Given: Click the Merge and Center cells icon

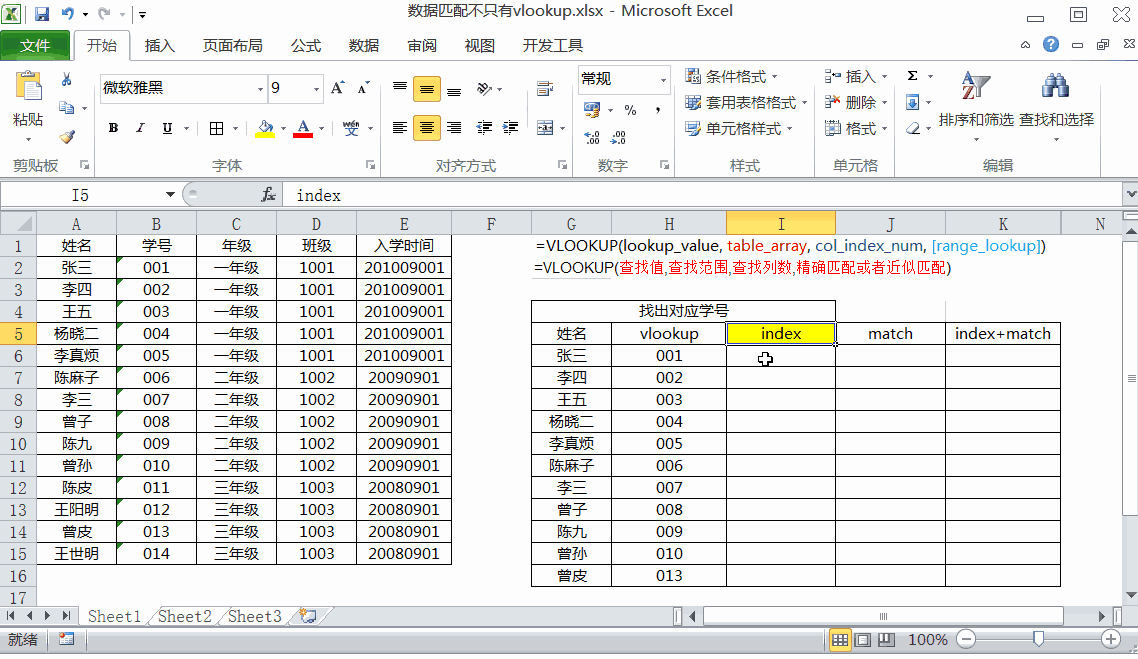Looking at the screenshot, I should 545,128.
